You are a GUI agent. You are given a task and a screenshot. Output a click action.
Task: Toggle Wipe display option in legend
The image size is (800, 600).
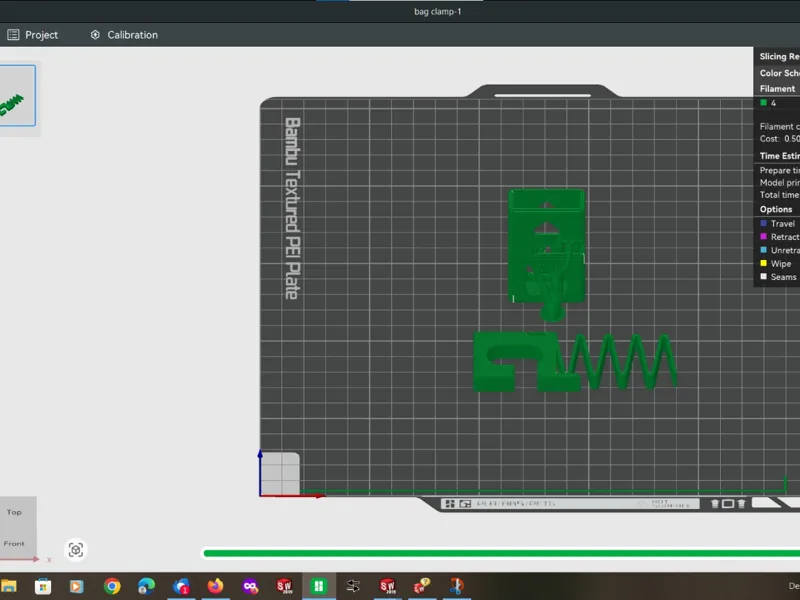tap(776, 263)
